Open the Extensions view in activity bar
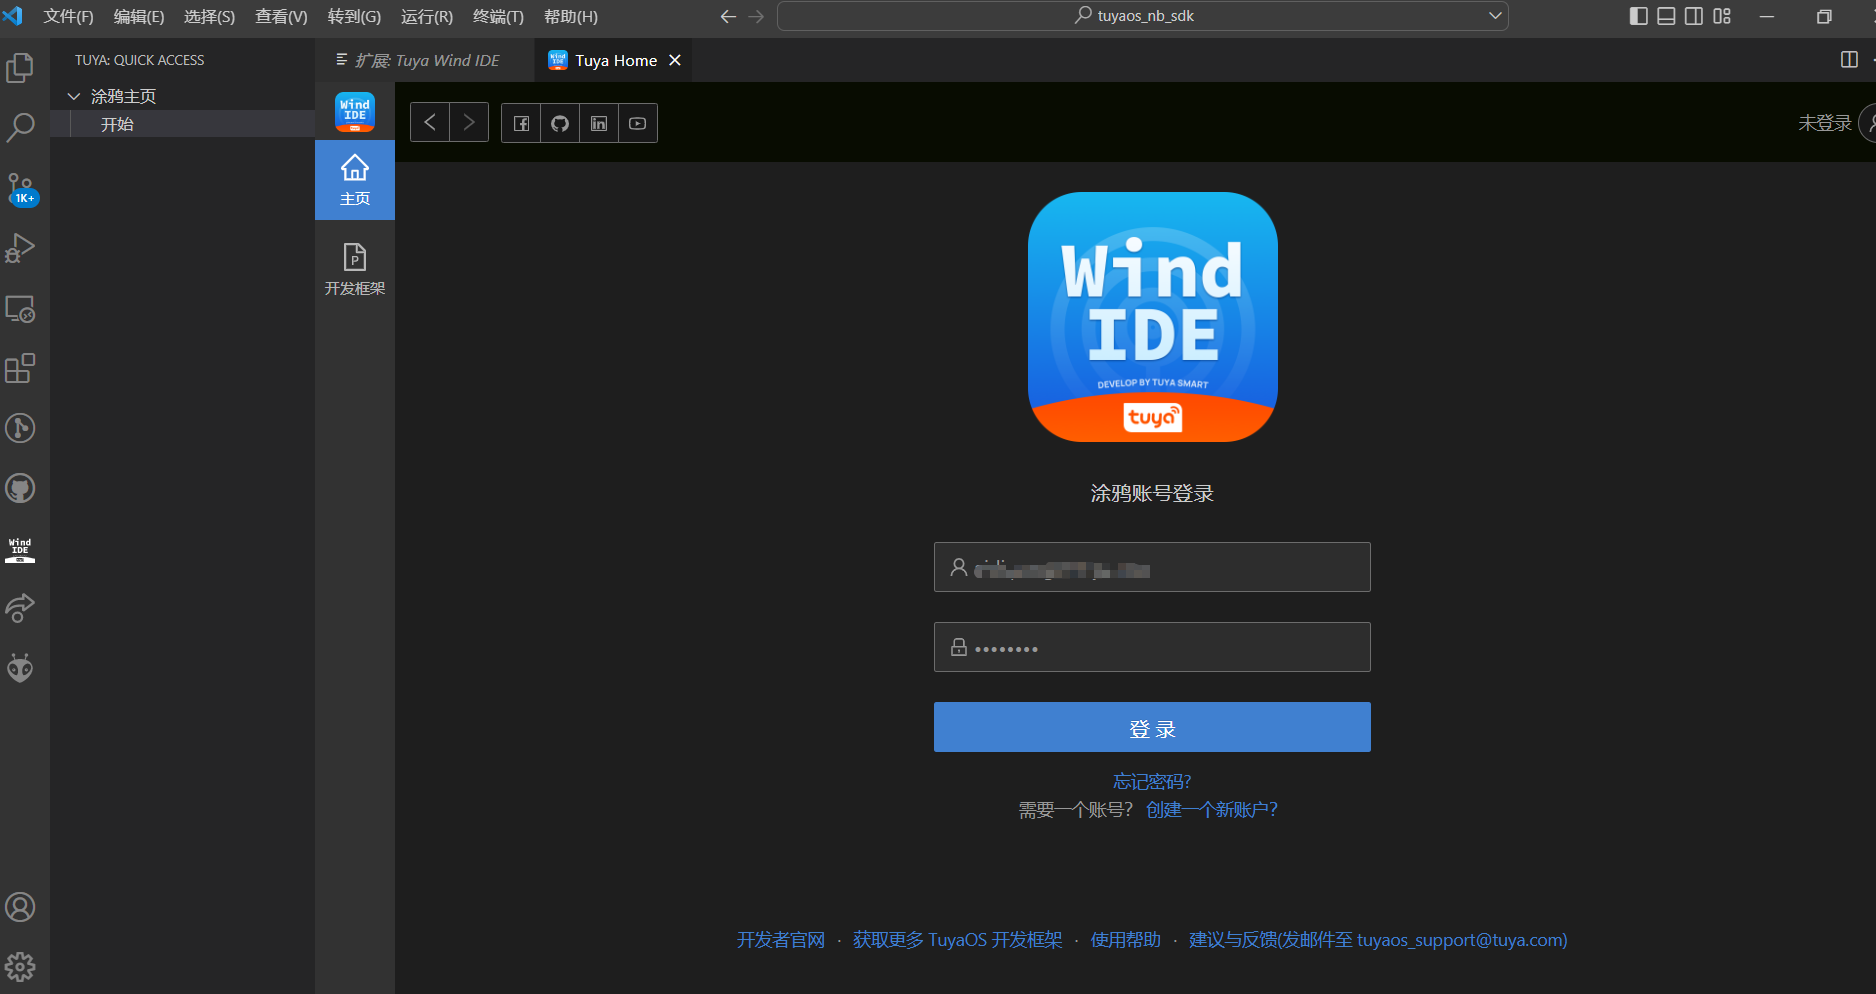 point(20,369)
